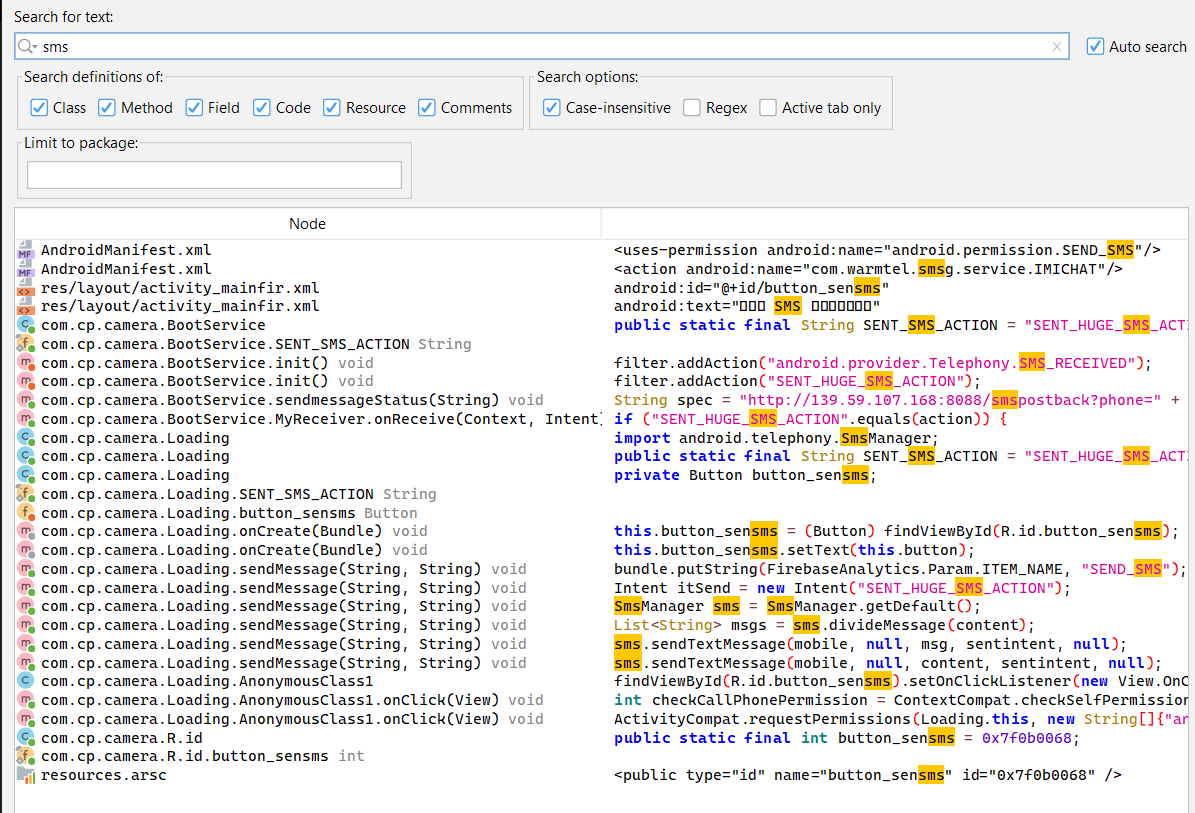Click field icon of Loading.button_sensms Button
1195x813 pixels.
click(26, 513)
